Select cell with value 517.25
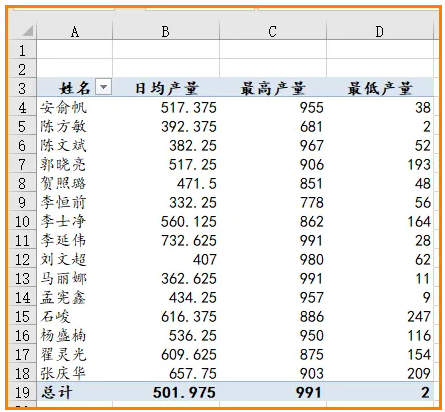This screenshot has width=445, height=412. 166,164
